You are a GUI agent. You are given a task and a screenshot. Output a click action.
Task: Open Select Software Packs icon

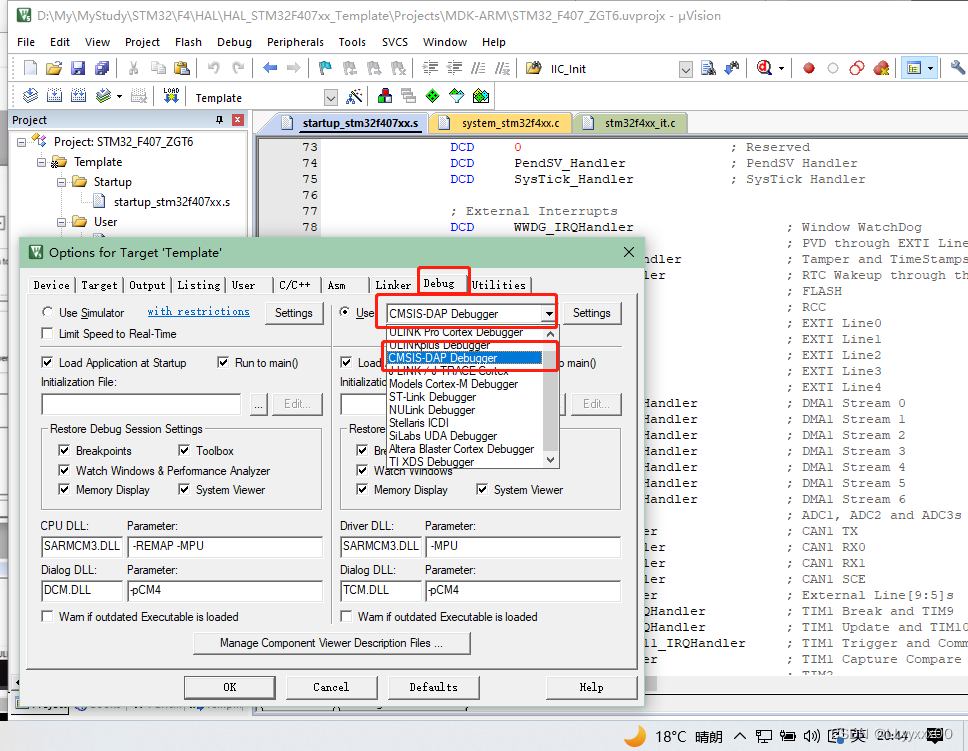click(x=457, y=96)
